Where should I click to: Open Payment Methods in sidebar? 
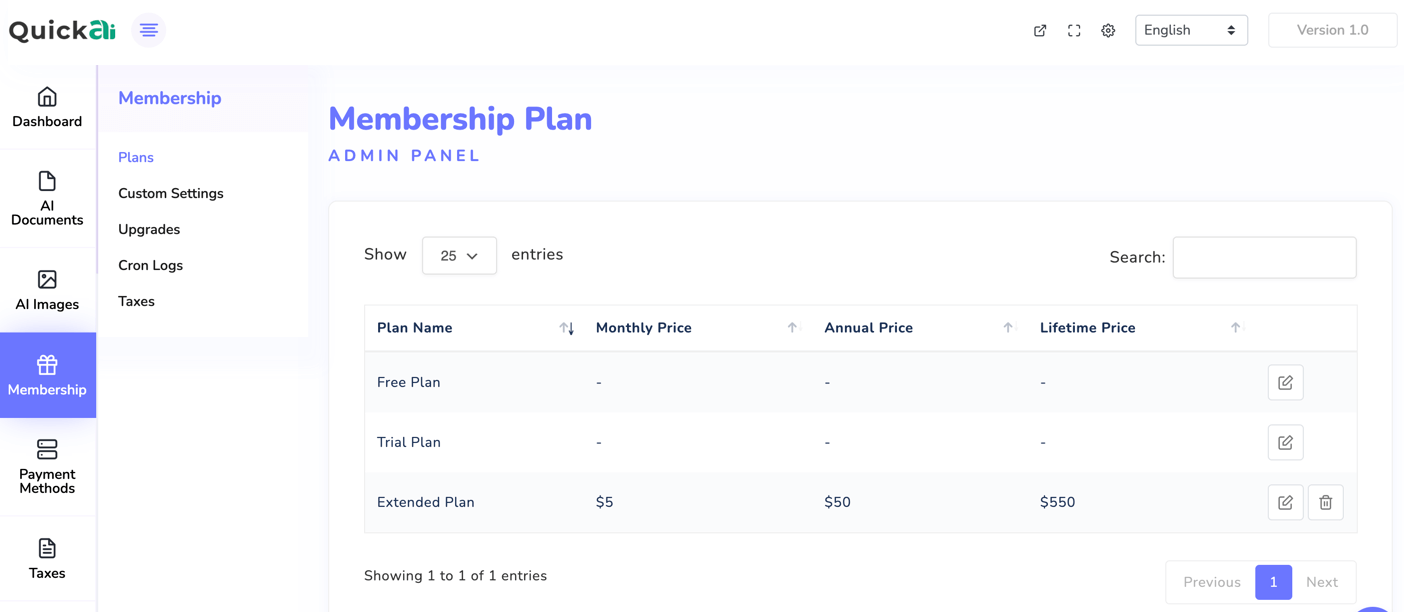click(47, 466)
